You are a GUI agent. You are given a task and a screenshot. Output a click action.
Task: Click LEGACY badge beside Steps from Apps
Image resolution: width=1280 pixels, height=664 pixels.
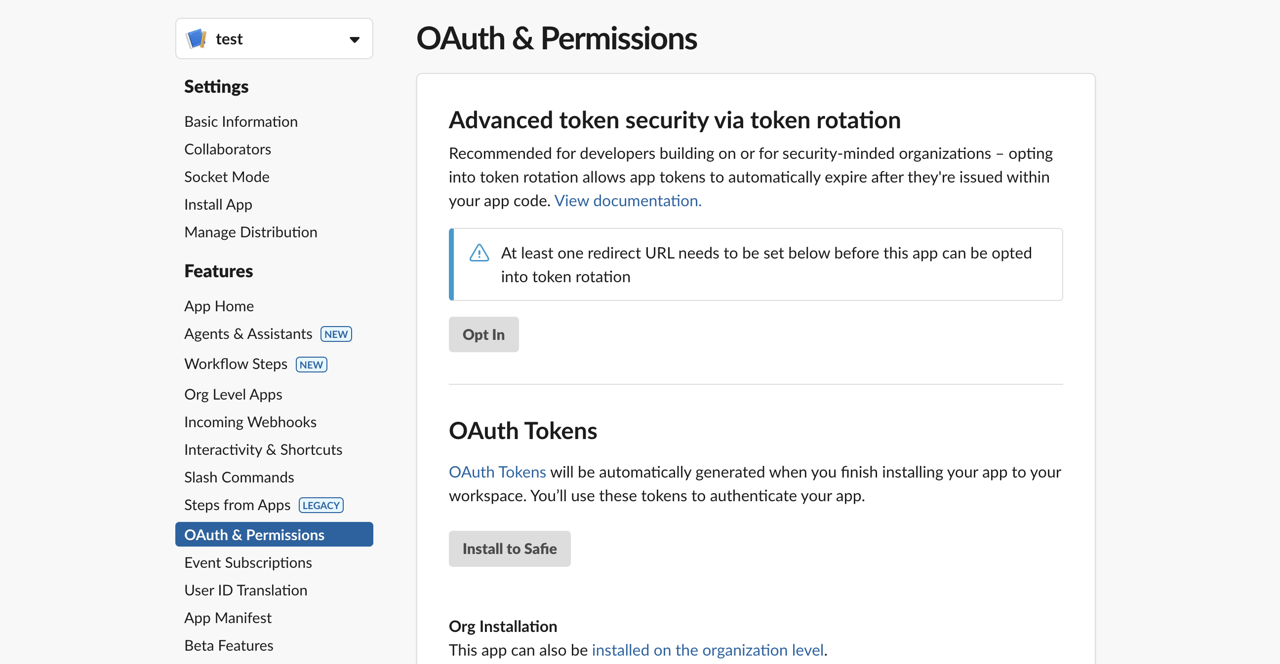pyautogui.click(x=321, y=506)
